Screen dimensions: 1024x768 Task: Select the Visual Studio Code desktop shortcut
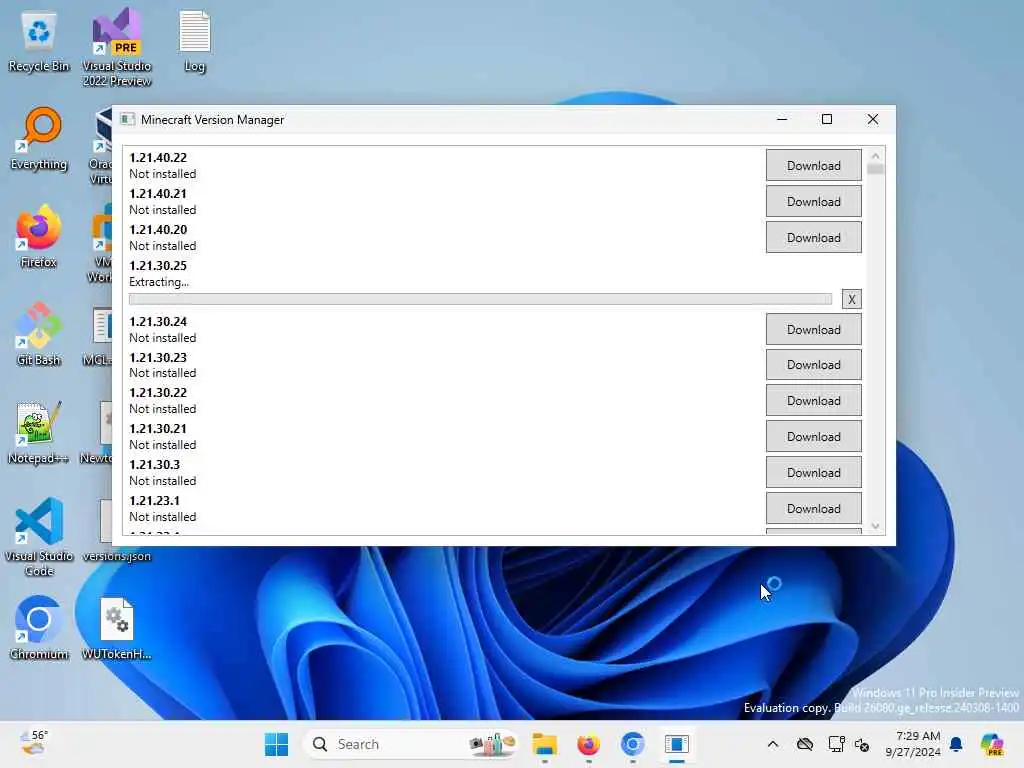click(39, 537)
